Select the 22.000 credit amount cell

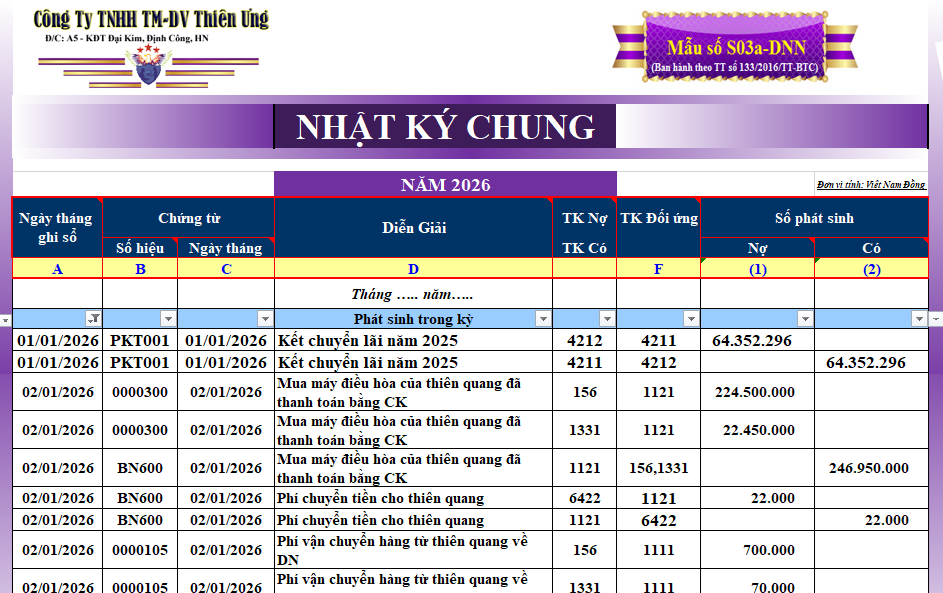click(871, 520)
